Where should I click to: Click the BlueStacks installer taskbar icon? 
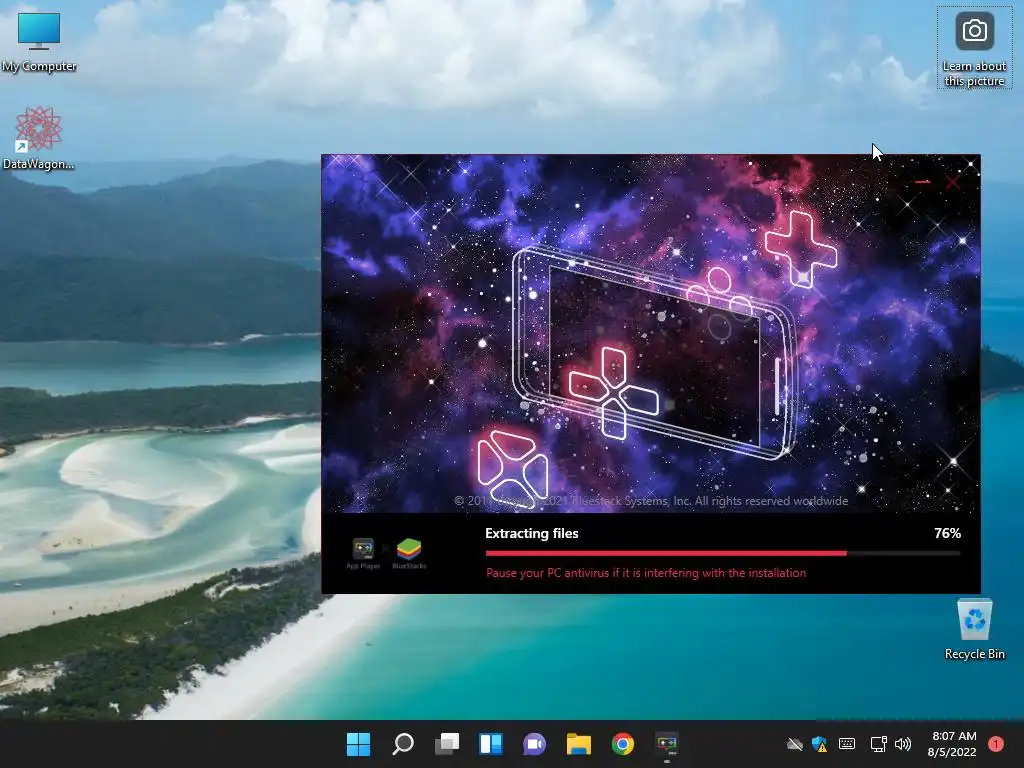pyautogui.click(x=667, y=744)
